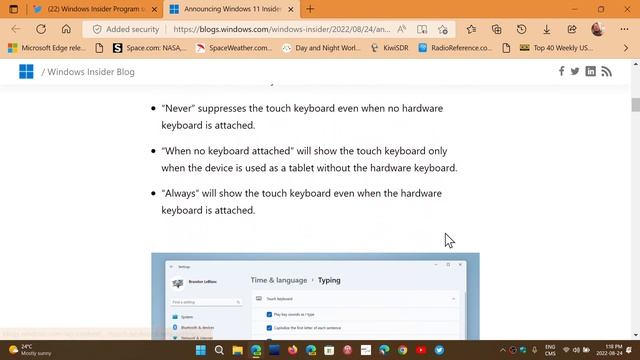640x360 pixels.
Task: Open Firefox from the taskbar
Action: click(293, 350)
